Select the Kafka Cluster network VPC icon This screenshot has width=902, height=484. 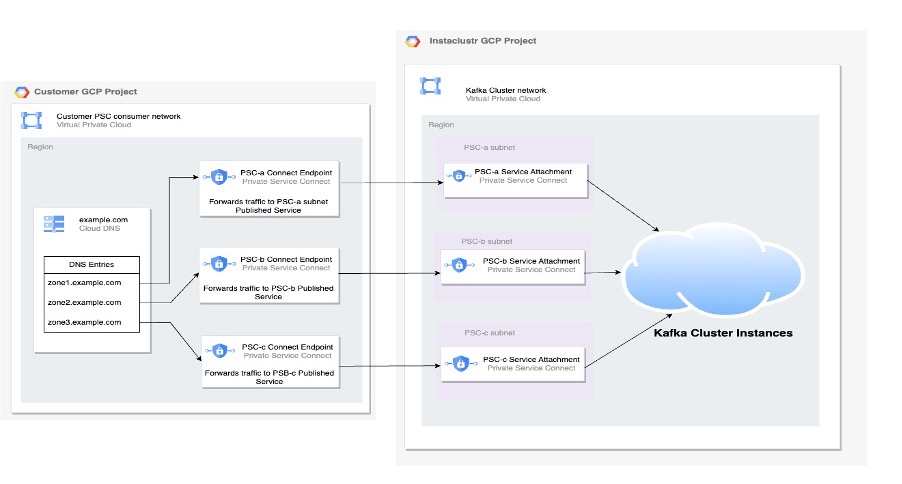[430, 87]
